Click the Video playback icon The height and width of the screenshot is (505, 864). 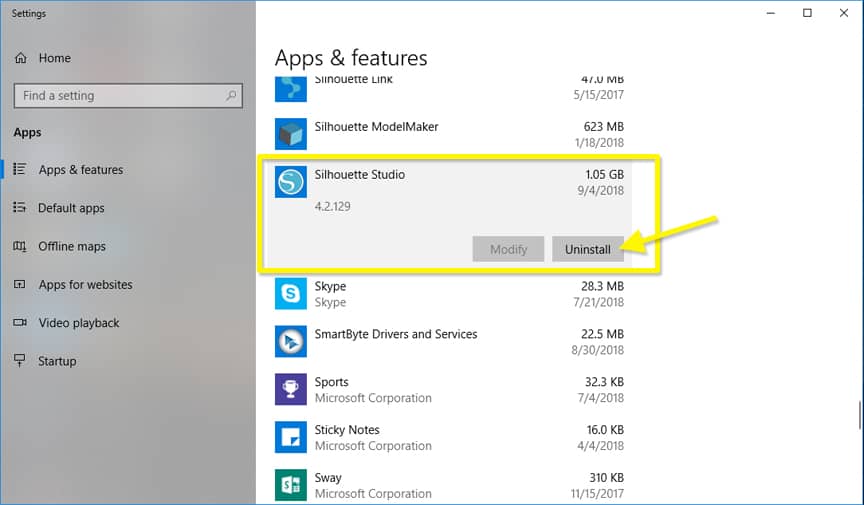tap(20, 323)
